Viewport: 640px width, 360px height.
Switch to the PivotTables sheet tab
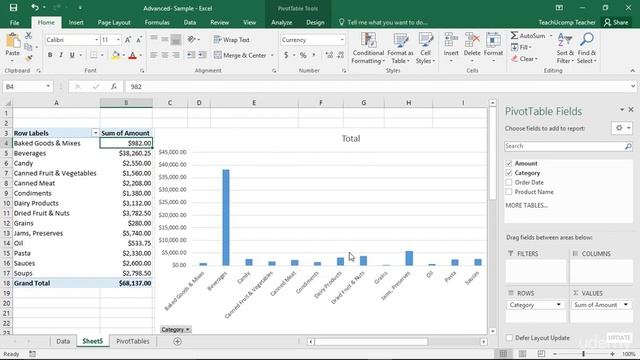pyautogui.click(x=133, y=341)
